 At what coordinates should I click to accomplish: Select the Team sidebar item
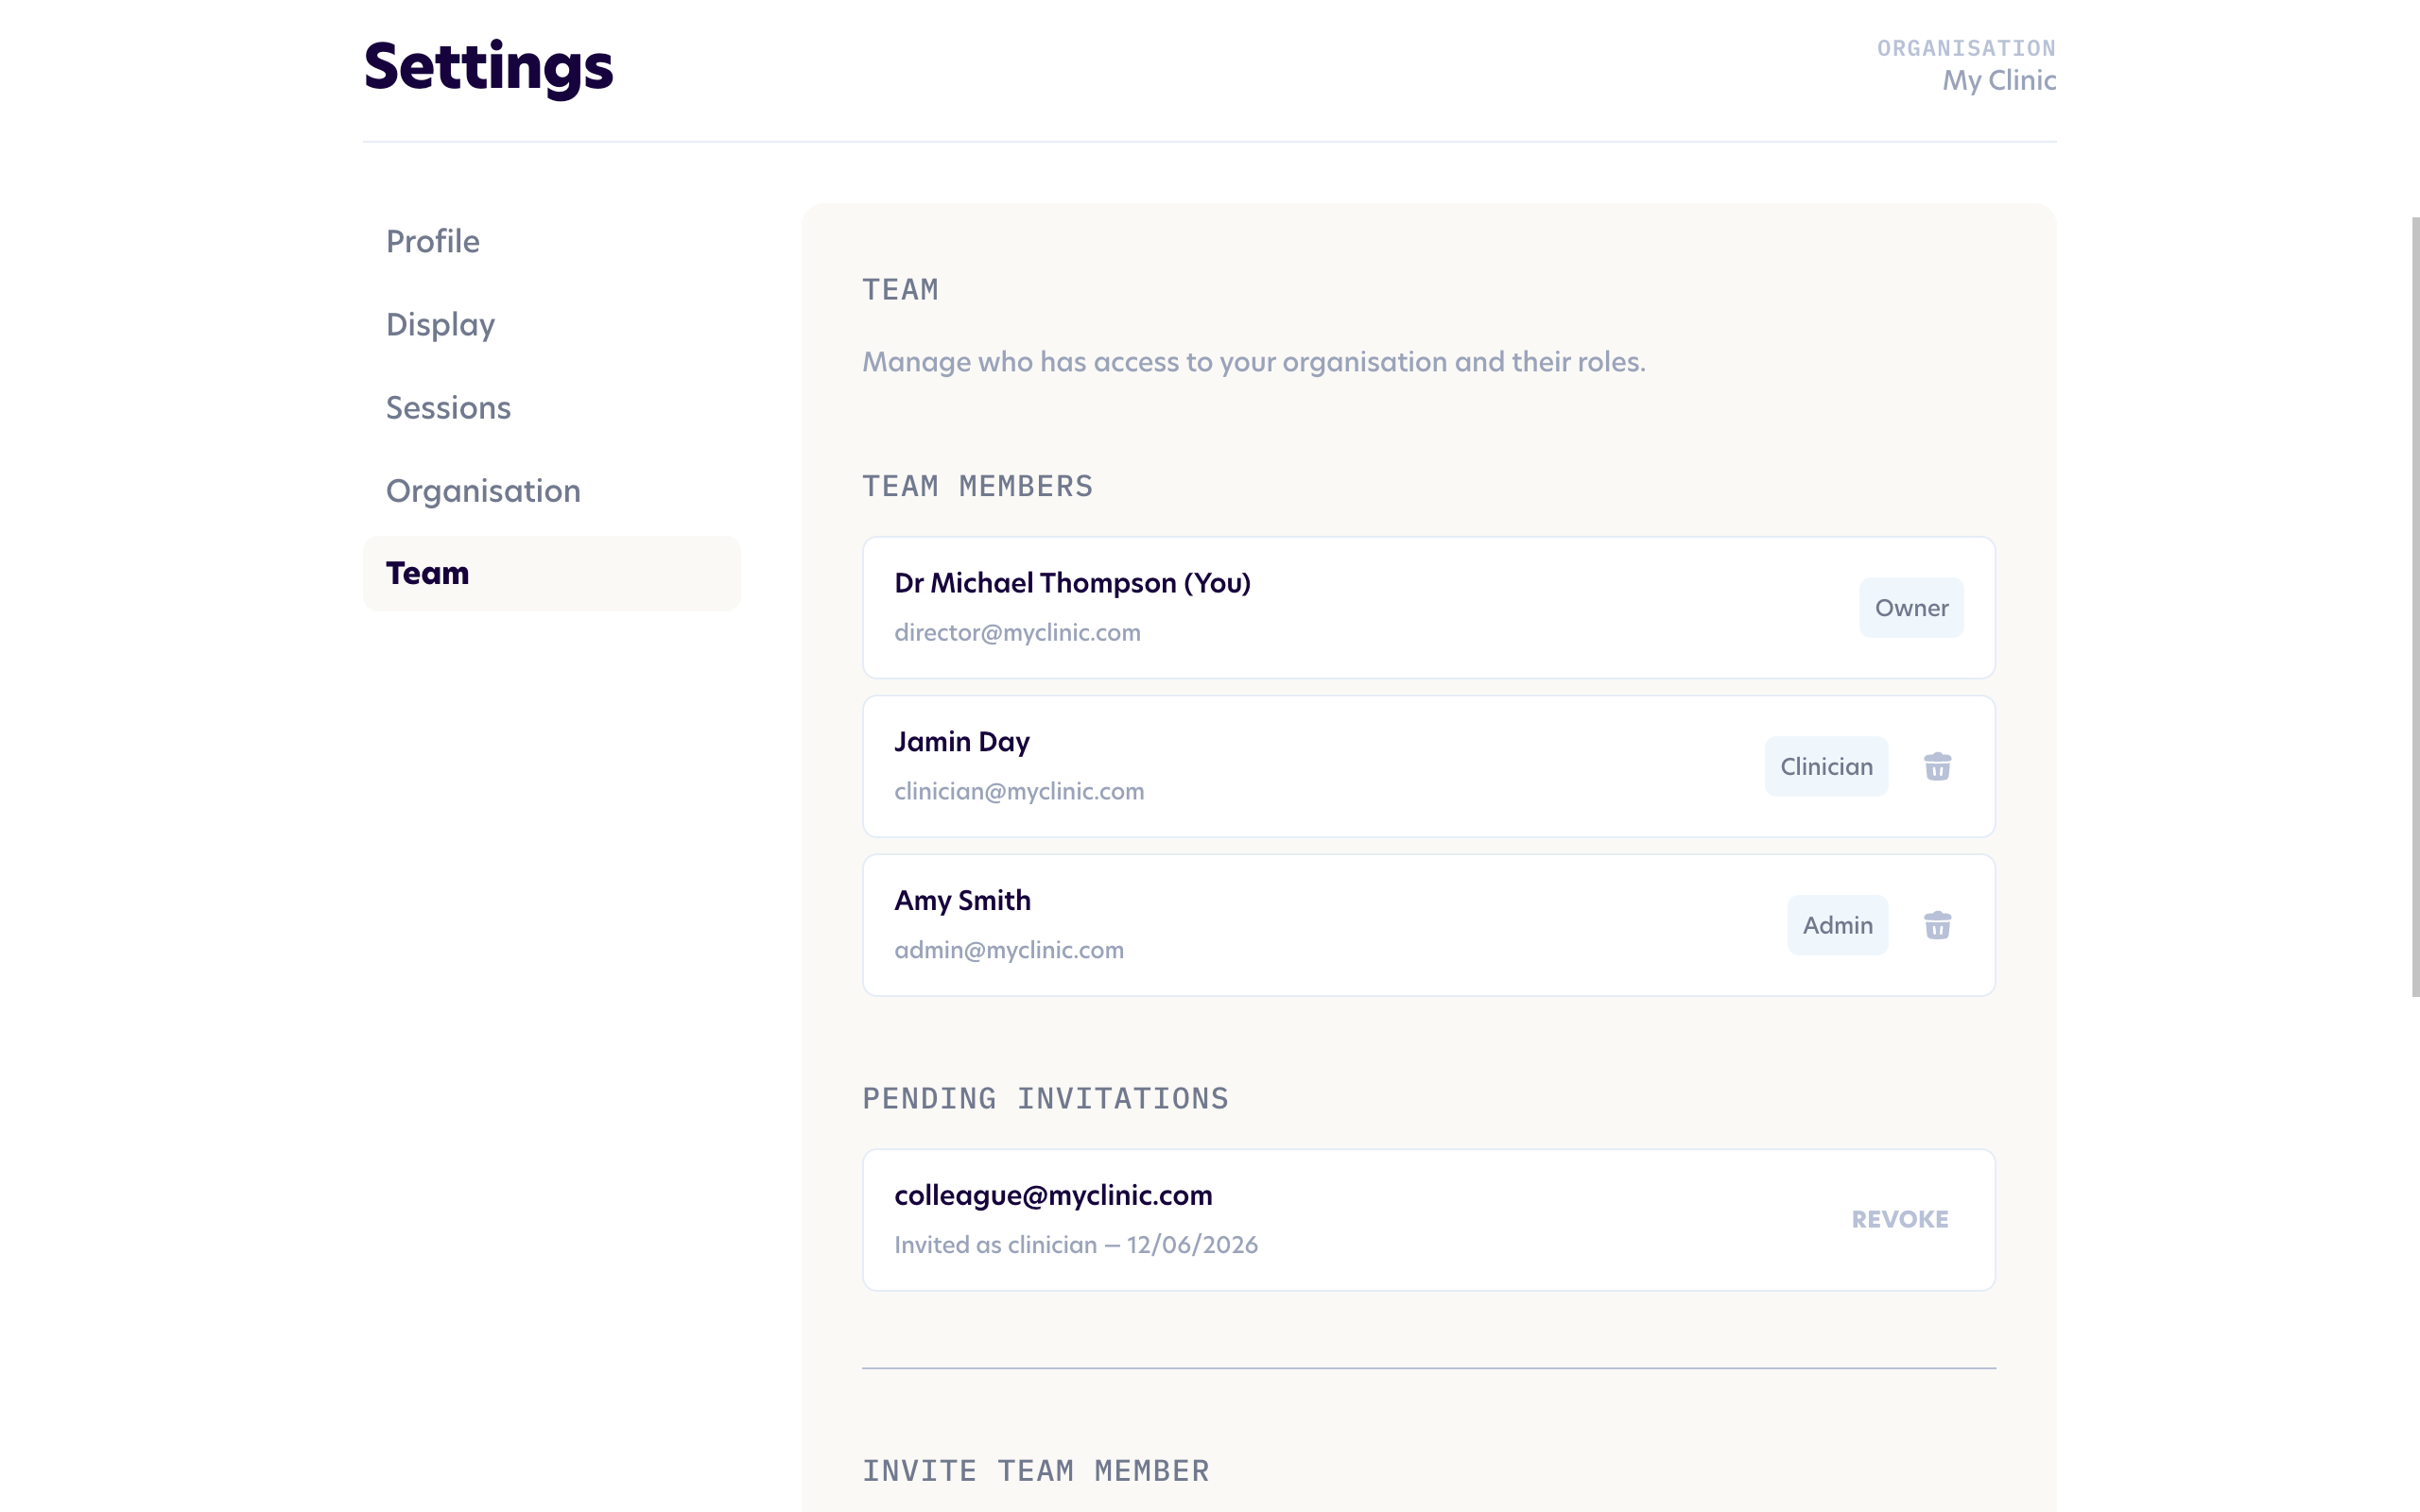click(551, 573)
